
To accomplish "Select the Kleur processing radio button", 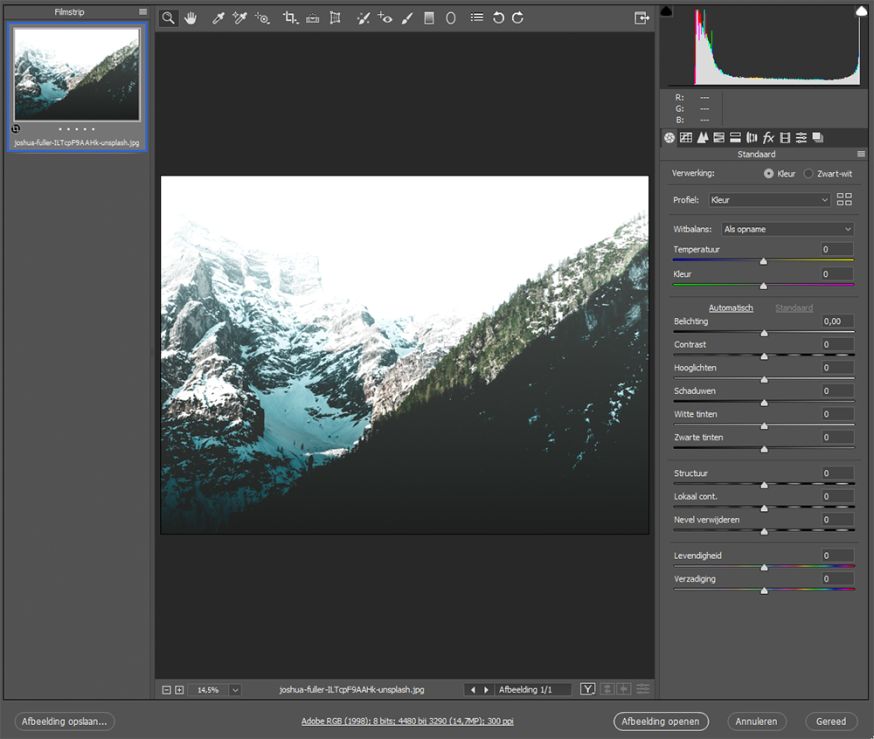I will point(769,174).
